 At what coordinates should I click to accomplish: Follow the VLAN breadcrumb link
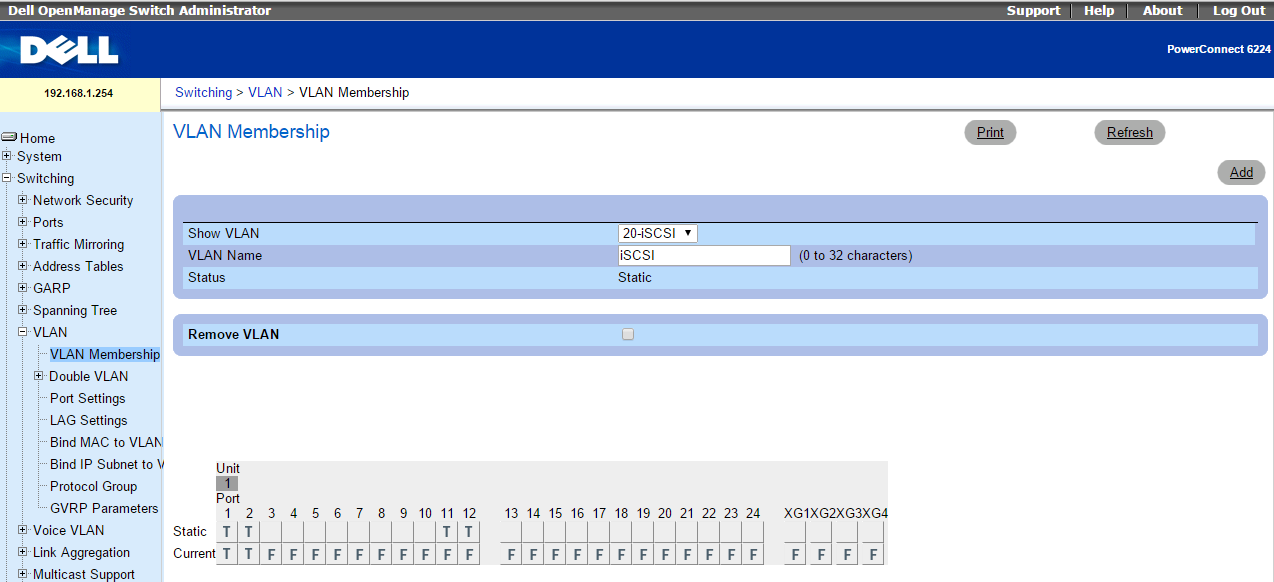[265, 92]
